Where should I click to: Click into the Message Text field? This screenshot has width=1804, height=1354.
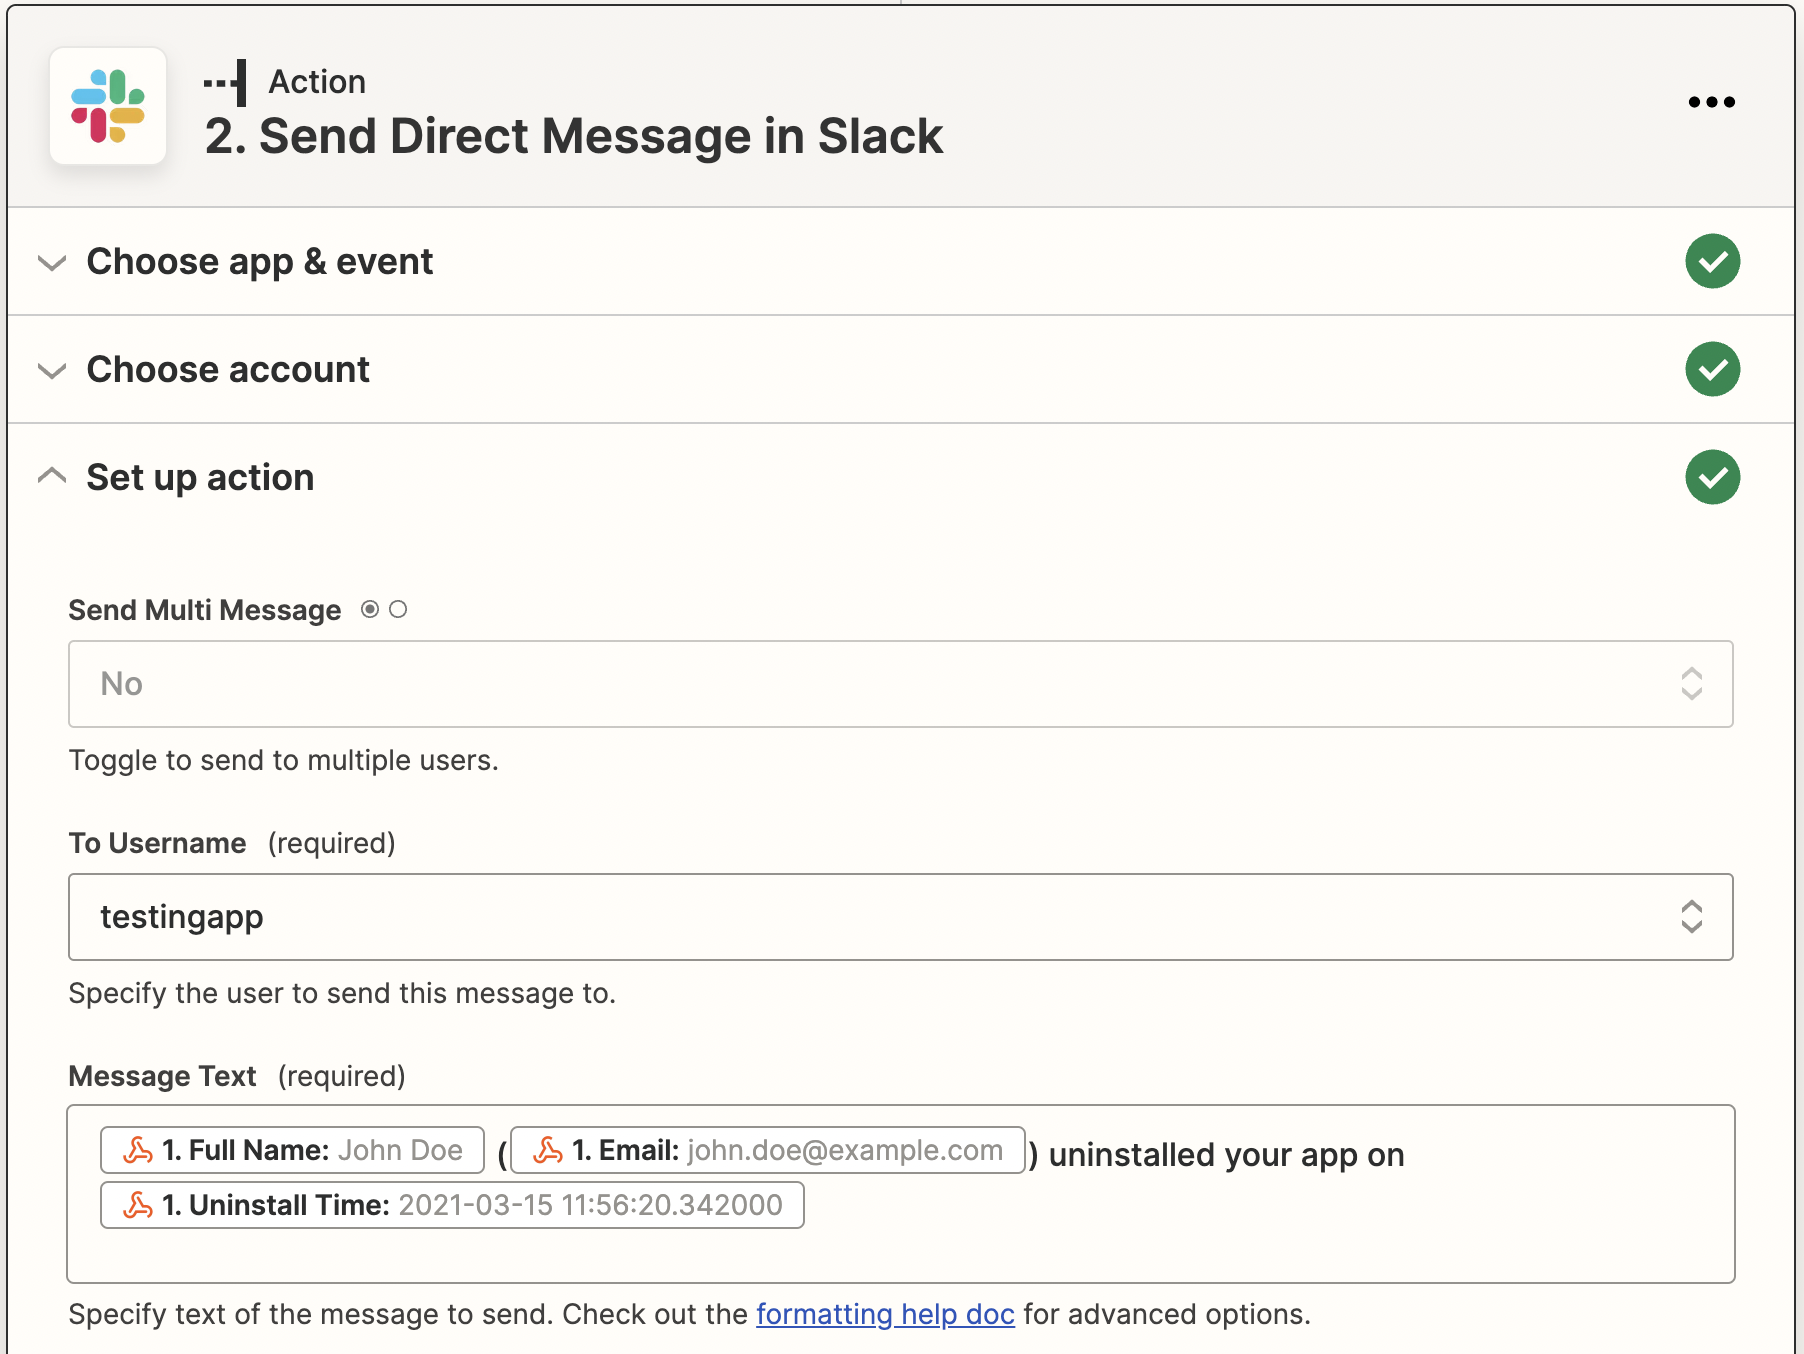point(900,1194)
